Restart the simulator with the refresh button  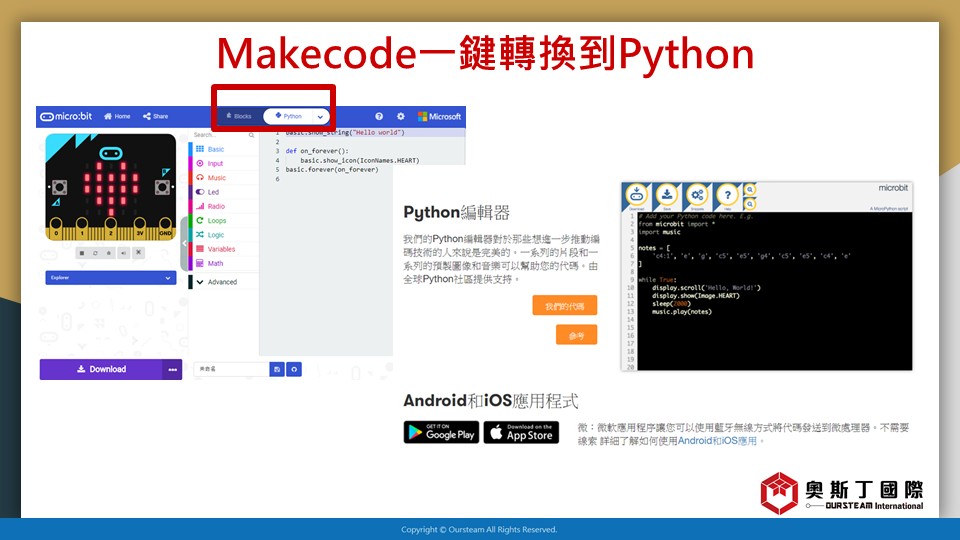point(96,253)
